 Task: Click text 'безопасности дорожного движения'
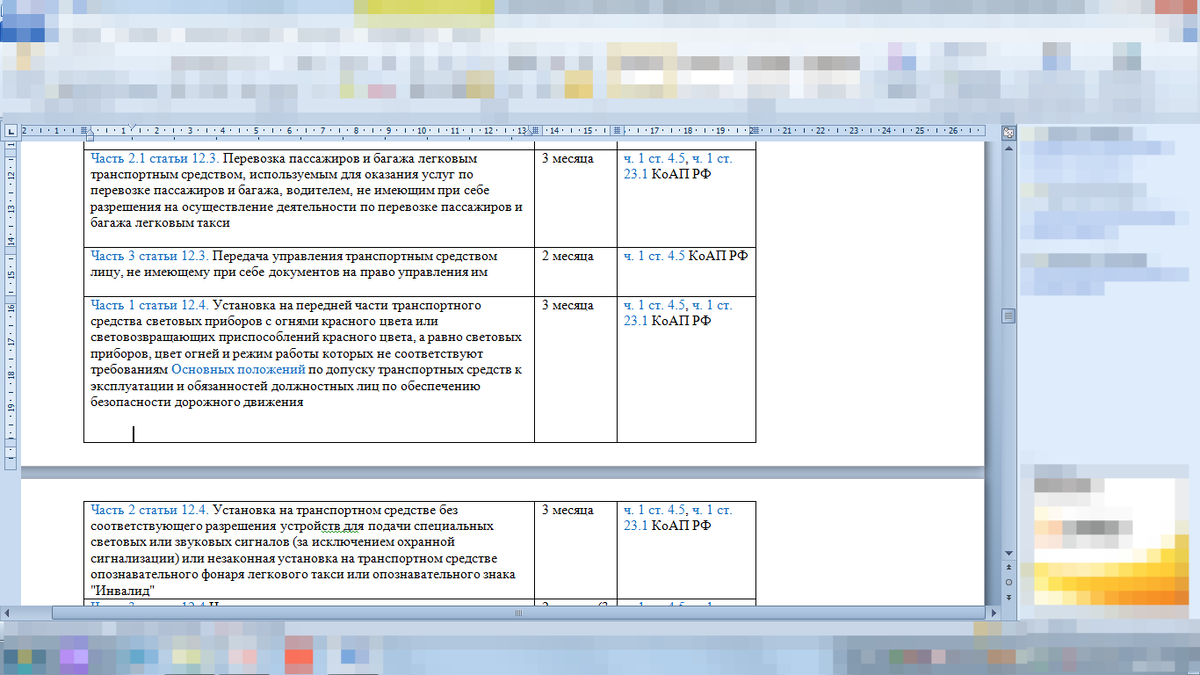pos(196,403)
